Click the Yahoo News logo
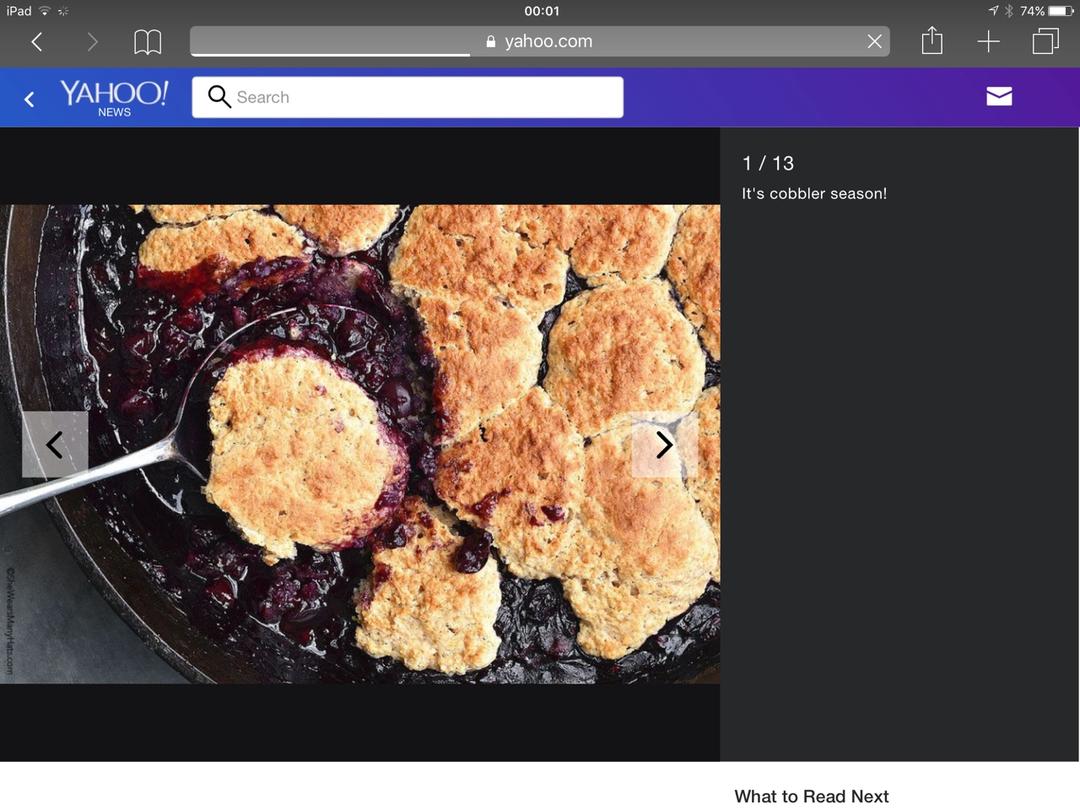 [114, 97]
